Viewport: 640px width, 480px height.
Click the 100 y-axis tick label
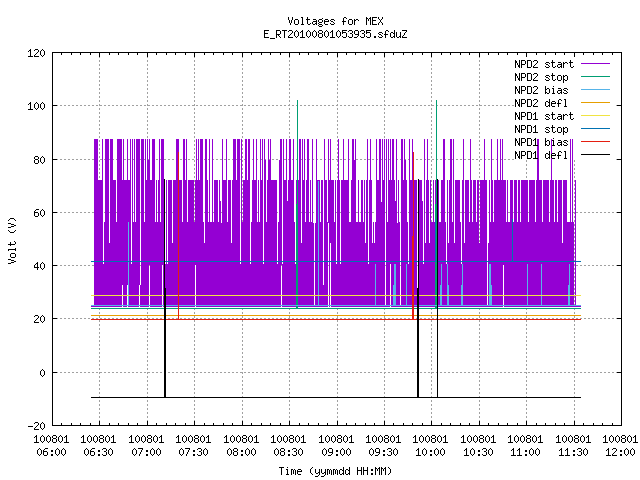pos(36,107)
